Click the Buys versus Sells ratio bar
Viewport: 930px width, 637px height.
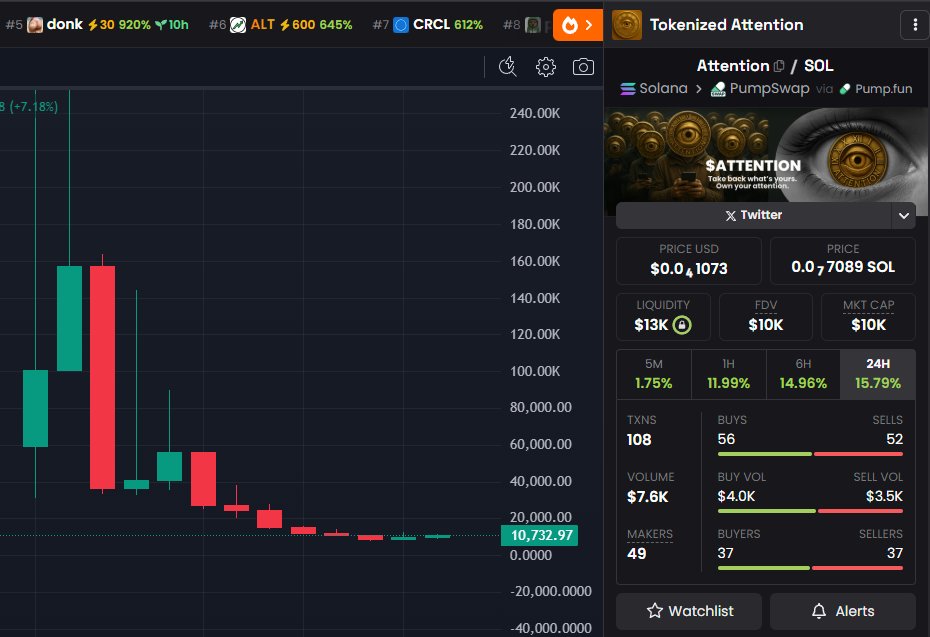tap(810, 454)
